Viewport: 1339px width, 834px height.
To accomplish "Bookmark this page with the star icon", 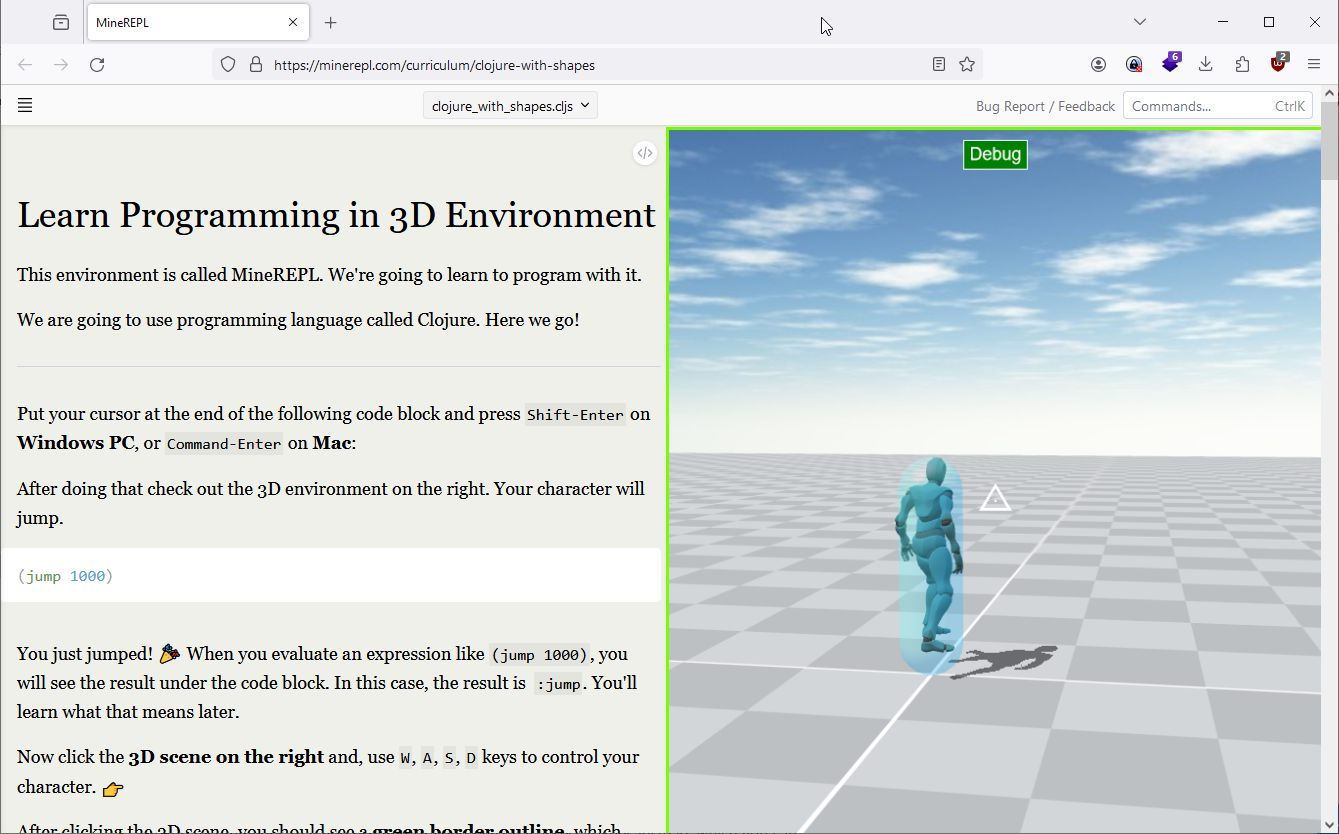I will click(x=967, y=64).
